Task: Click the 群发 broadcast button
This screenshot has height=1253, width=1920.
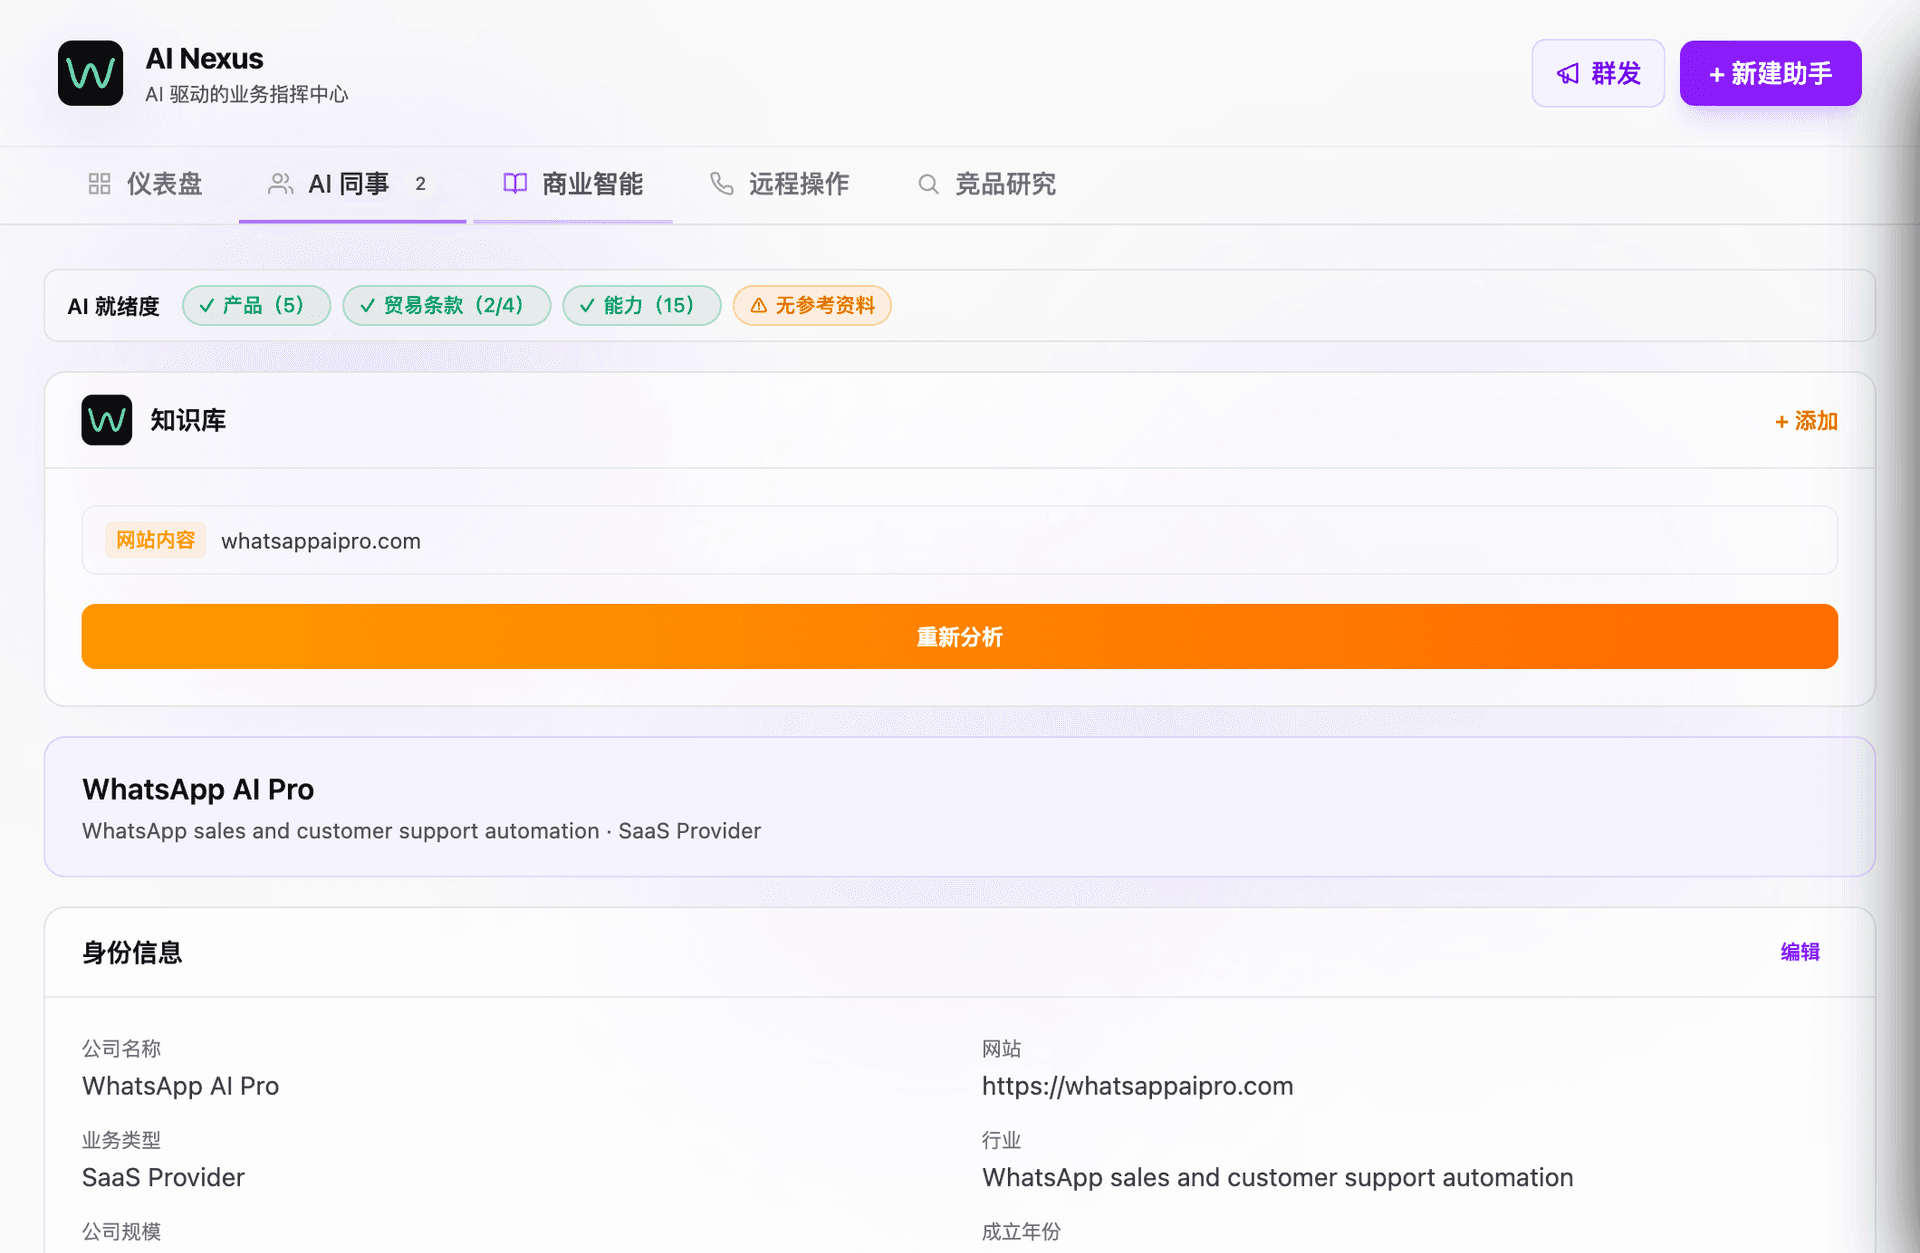Action: [x=1598, y=73]
